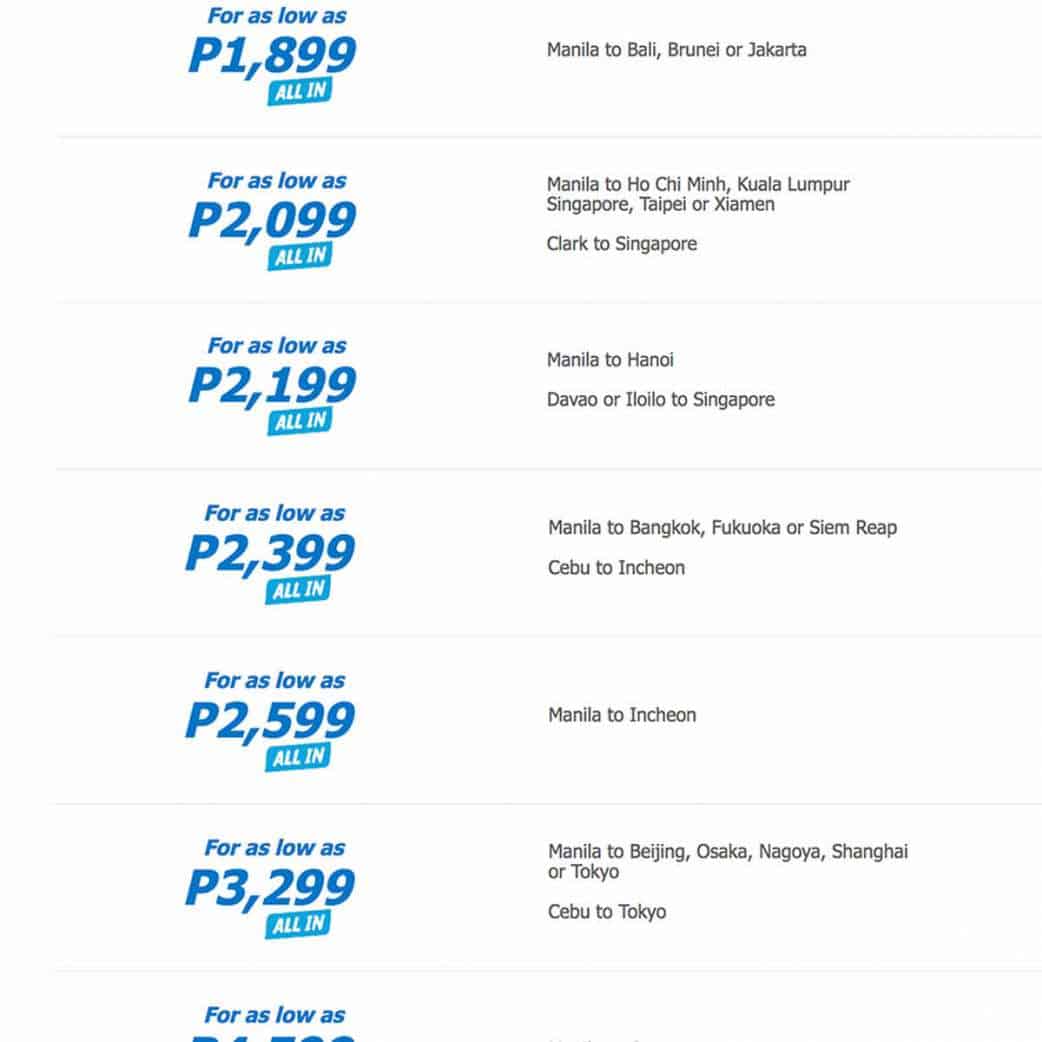Select the P1,899 fare price
This screenshot has height=1042, width=1042.
coord(272,56)
